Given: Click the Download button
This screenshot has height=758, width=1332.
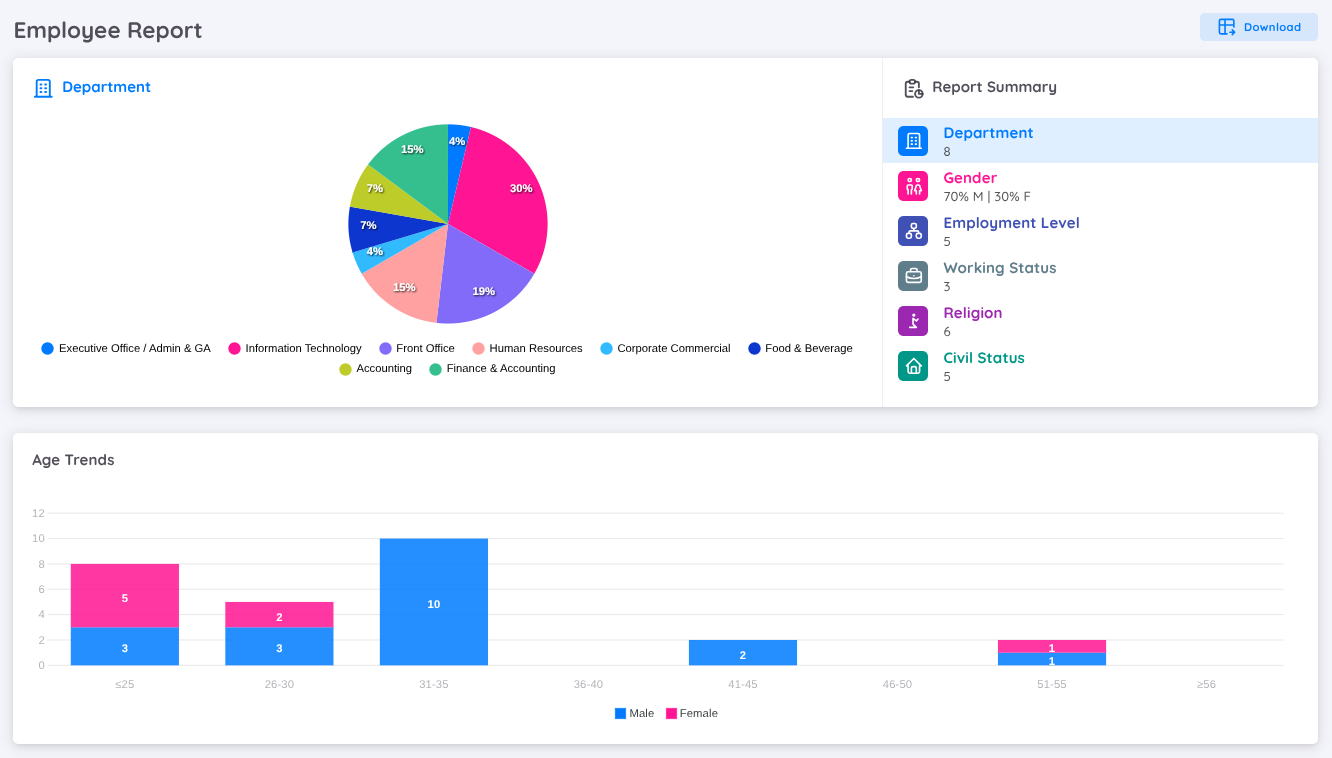Looking at the screenshot, I should [x=1258, y=27].
